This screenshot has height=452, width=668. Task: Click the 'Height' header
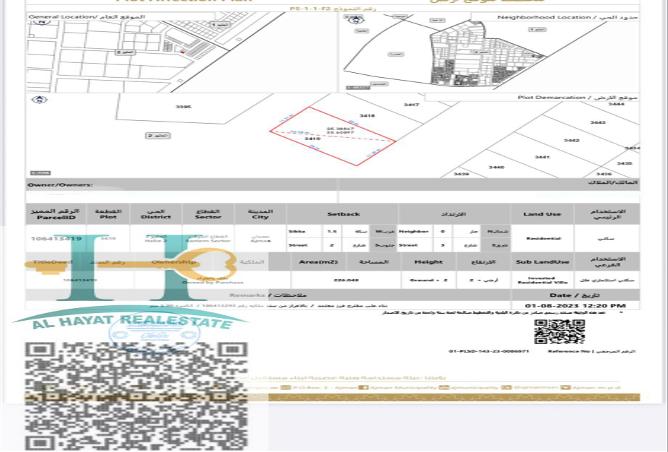click(429, 262)
